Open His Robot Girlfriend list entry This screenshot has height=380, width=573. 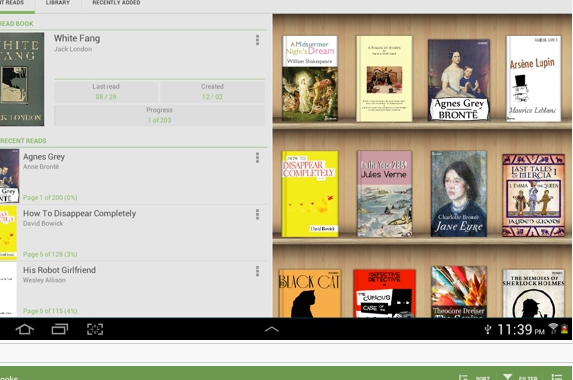(133, 289)
